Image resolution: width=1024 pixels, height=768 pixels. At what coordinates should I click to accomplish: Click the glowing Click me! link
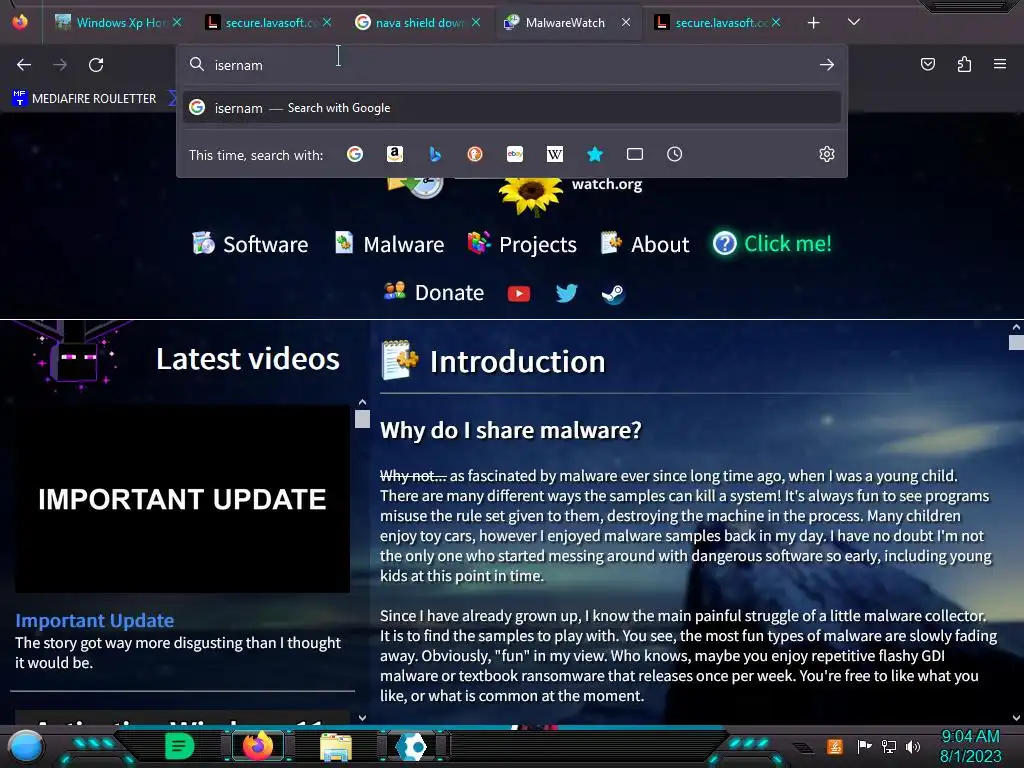coord(772,244)
